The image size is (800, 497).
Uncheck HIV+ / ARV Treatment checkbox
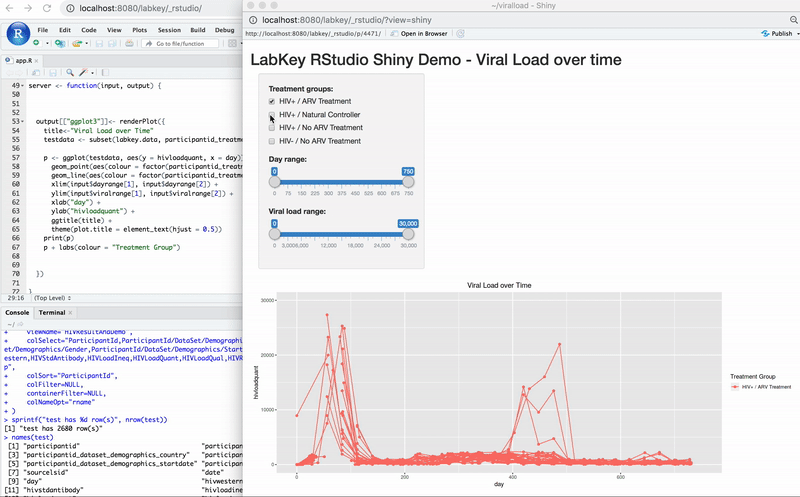click(273, 101)
